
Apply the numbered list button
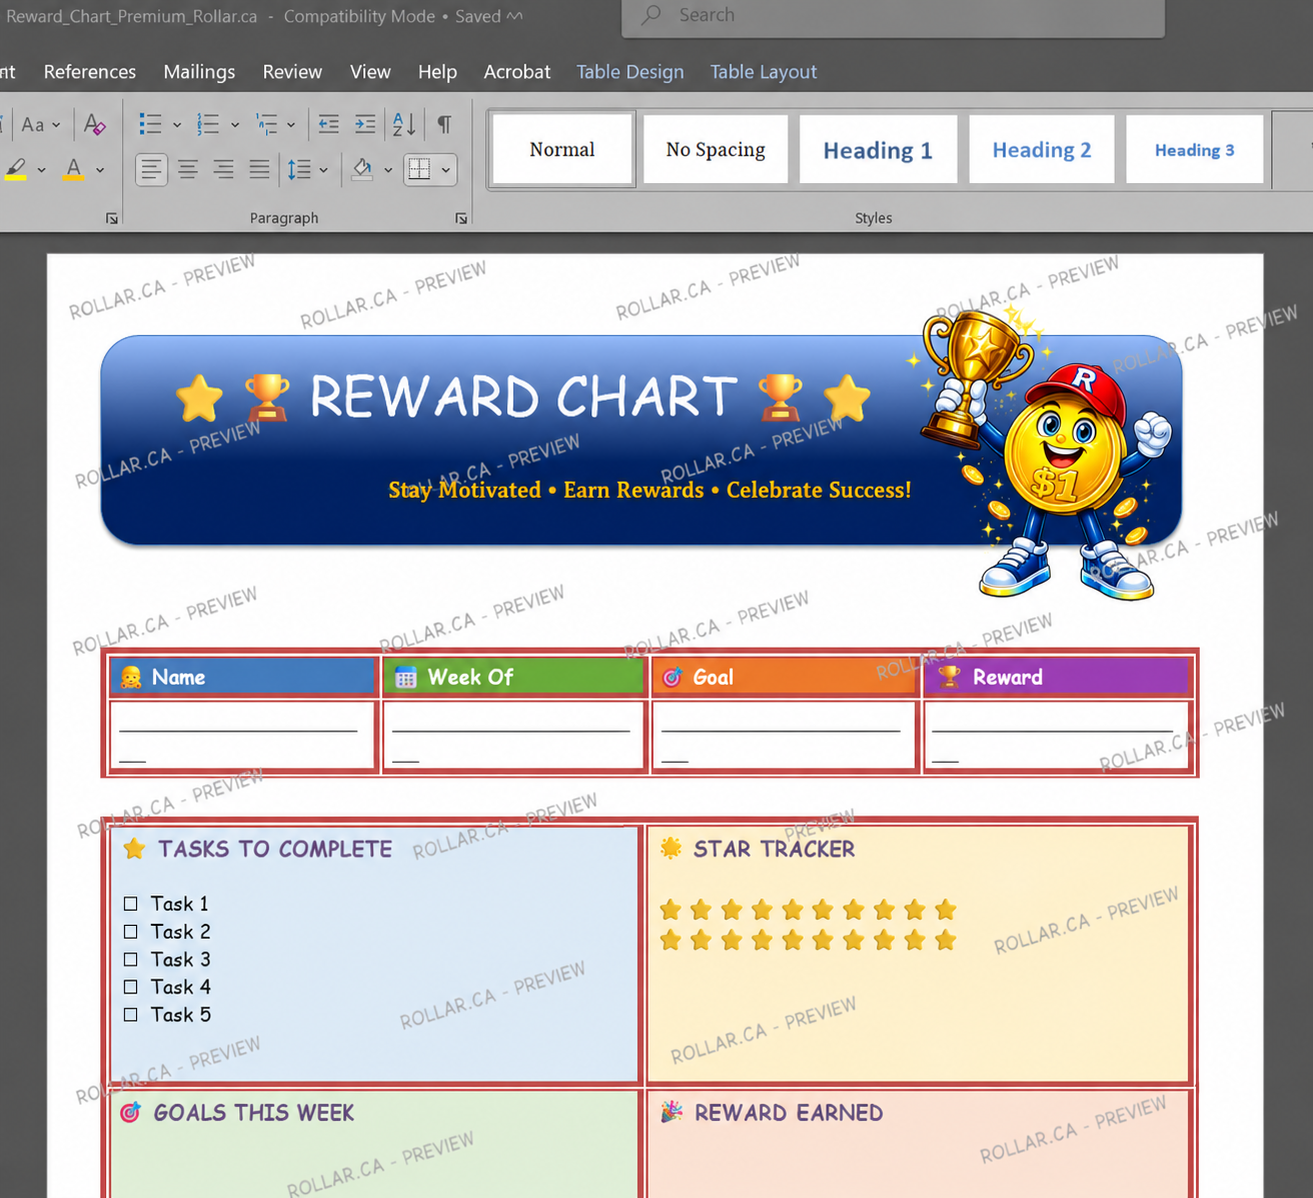pyautogui.click(x=208, y=124)
